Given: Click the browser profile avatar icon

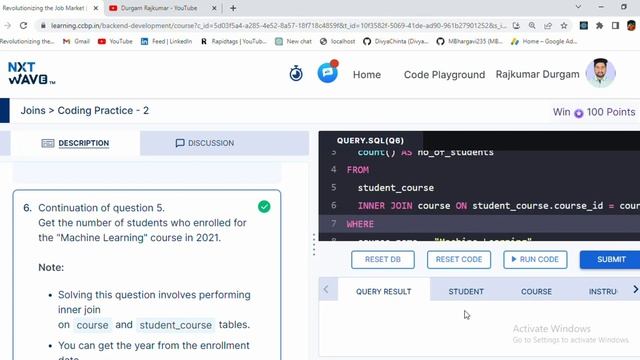Looking at the screenshot, I should (631, 25).
